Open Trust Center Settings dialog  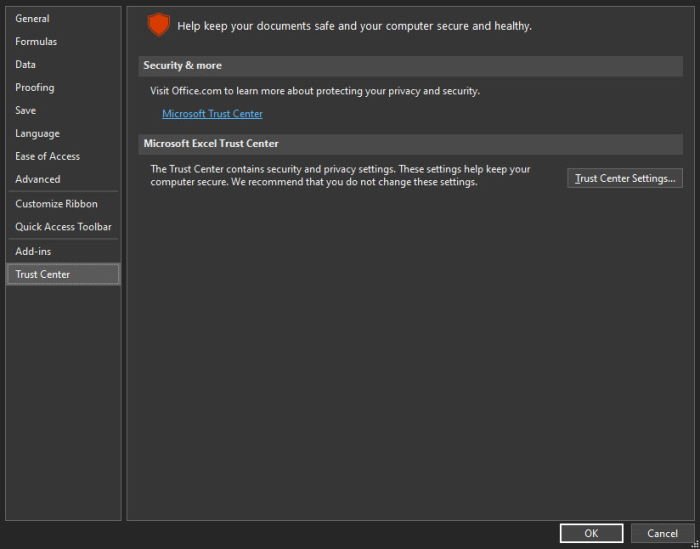tap(625, 179)
